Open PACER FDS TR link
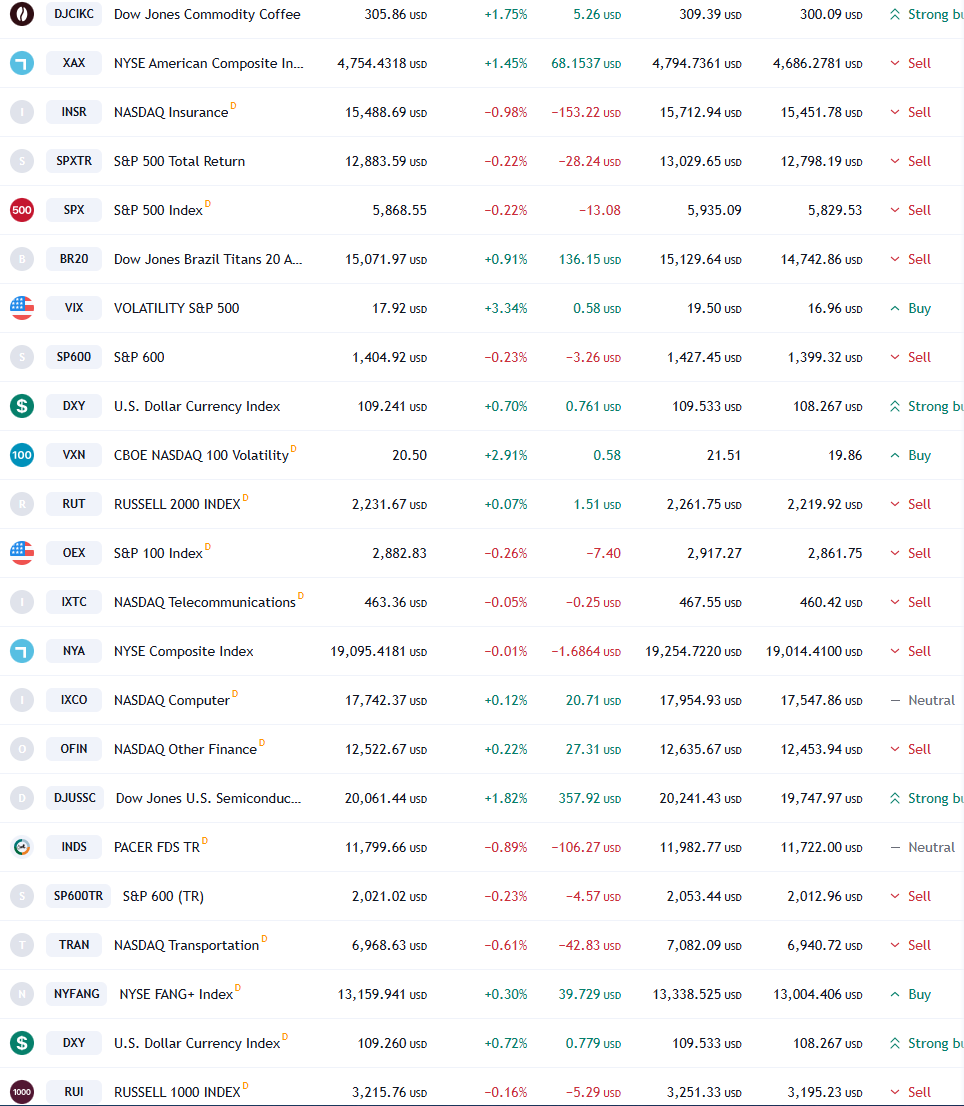The width and height of the screenshot is (964, 1106). pos(157,847)
